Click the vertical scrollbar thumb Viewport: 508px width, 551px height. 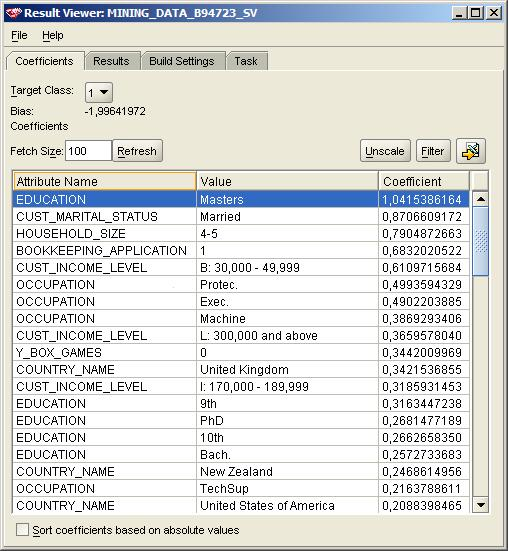tap(480, 242)
